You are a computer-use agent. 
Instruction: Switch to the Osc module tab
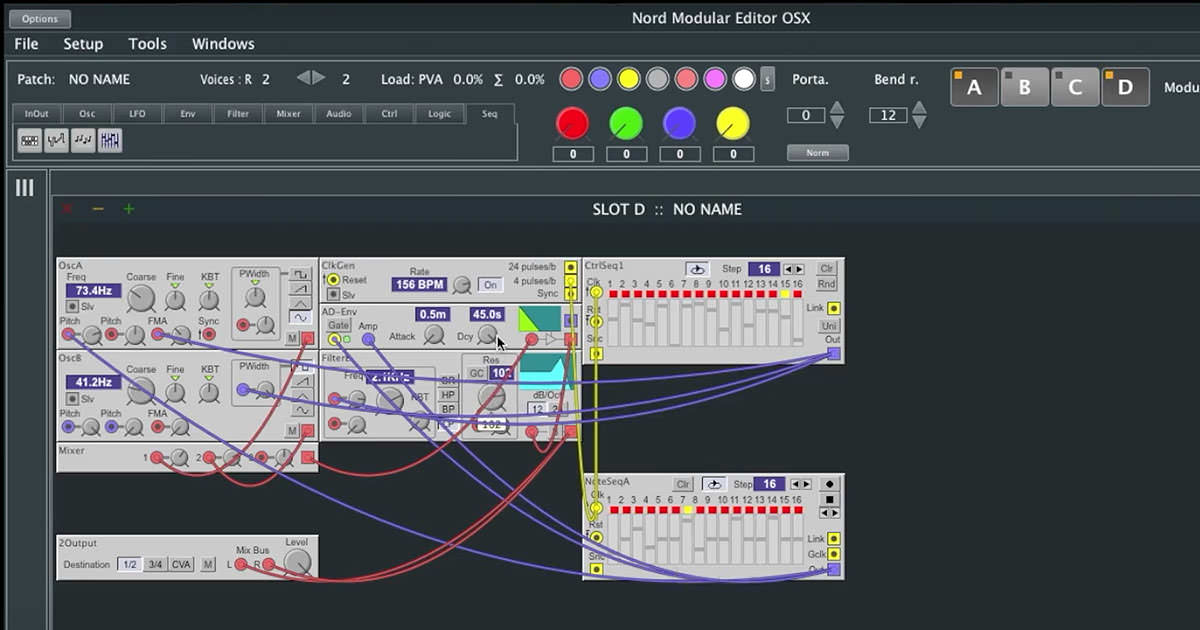coord(87,114)
